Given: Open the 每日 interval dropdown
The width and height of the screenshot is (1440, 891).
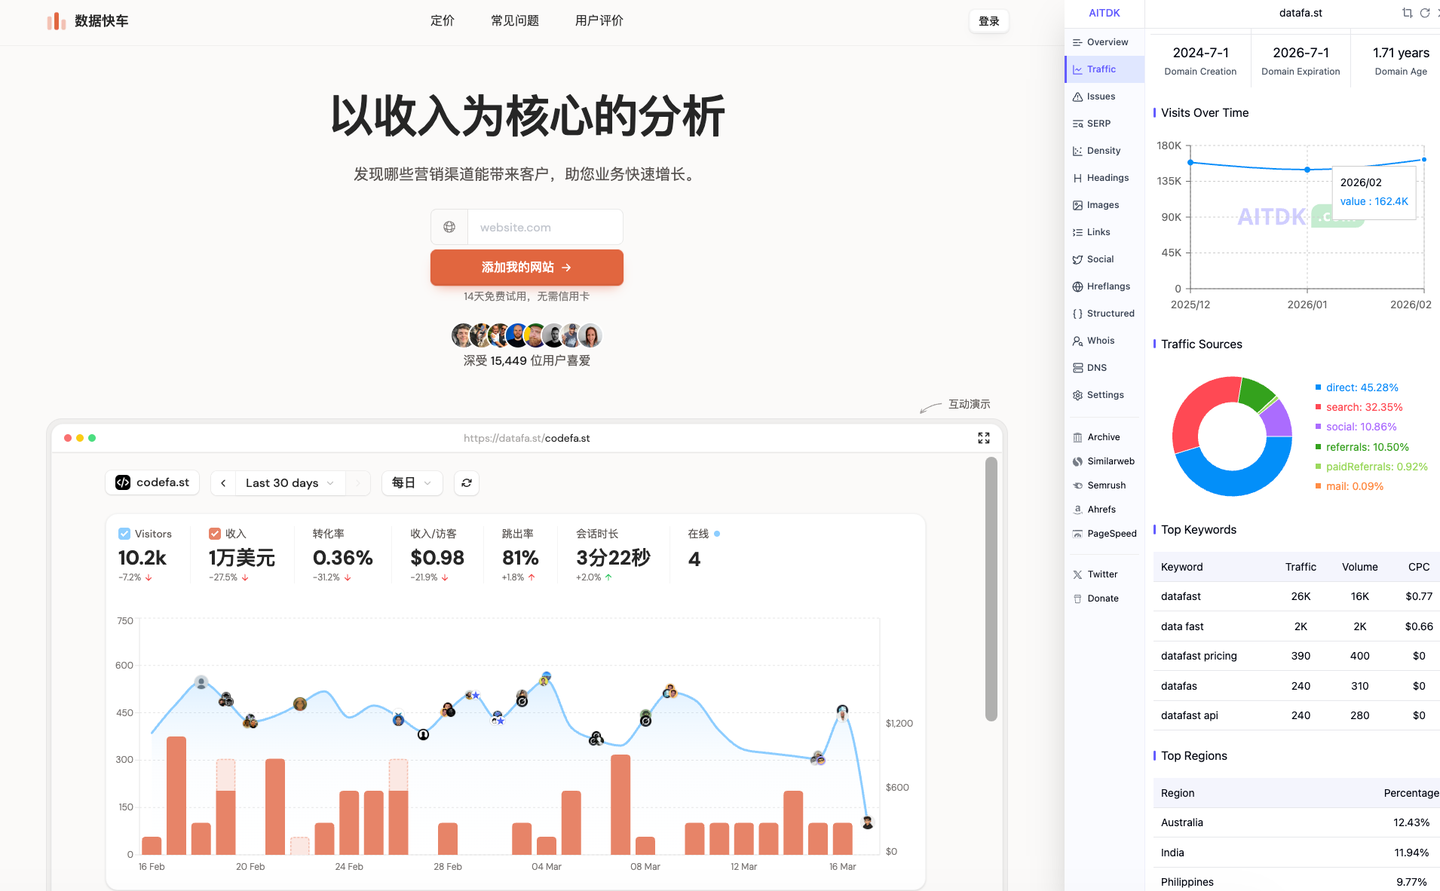Looking at the screenshot, I should pyautogui.click(x=412, y=483).
